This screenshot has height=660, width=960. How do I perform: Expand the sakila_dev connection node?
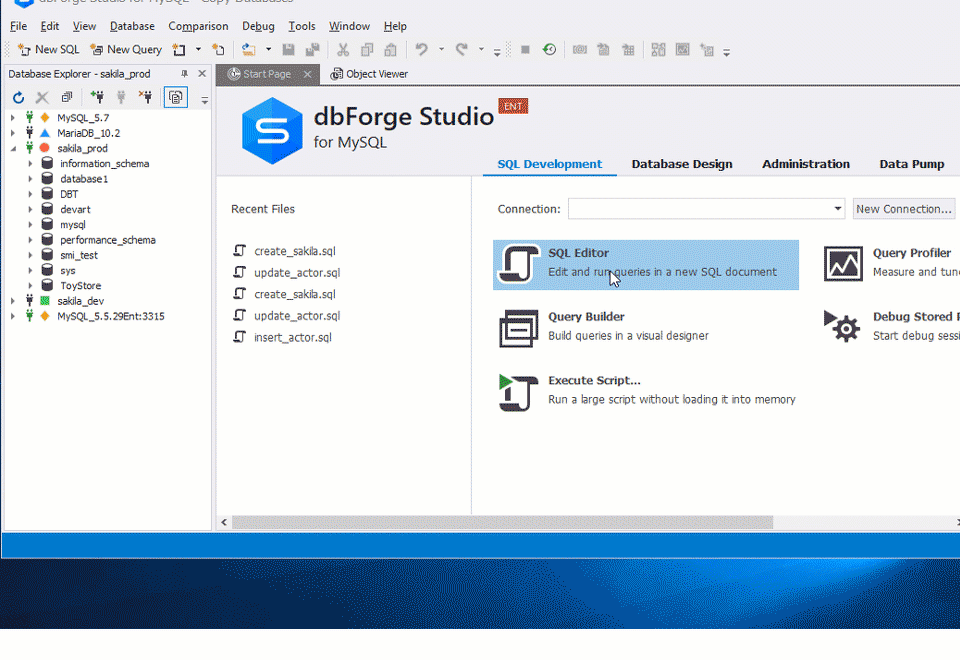pyautogui.click(x=13, y=301)
